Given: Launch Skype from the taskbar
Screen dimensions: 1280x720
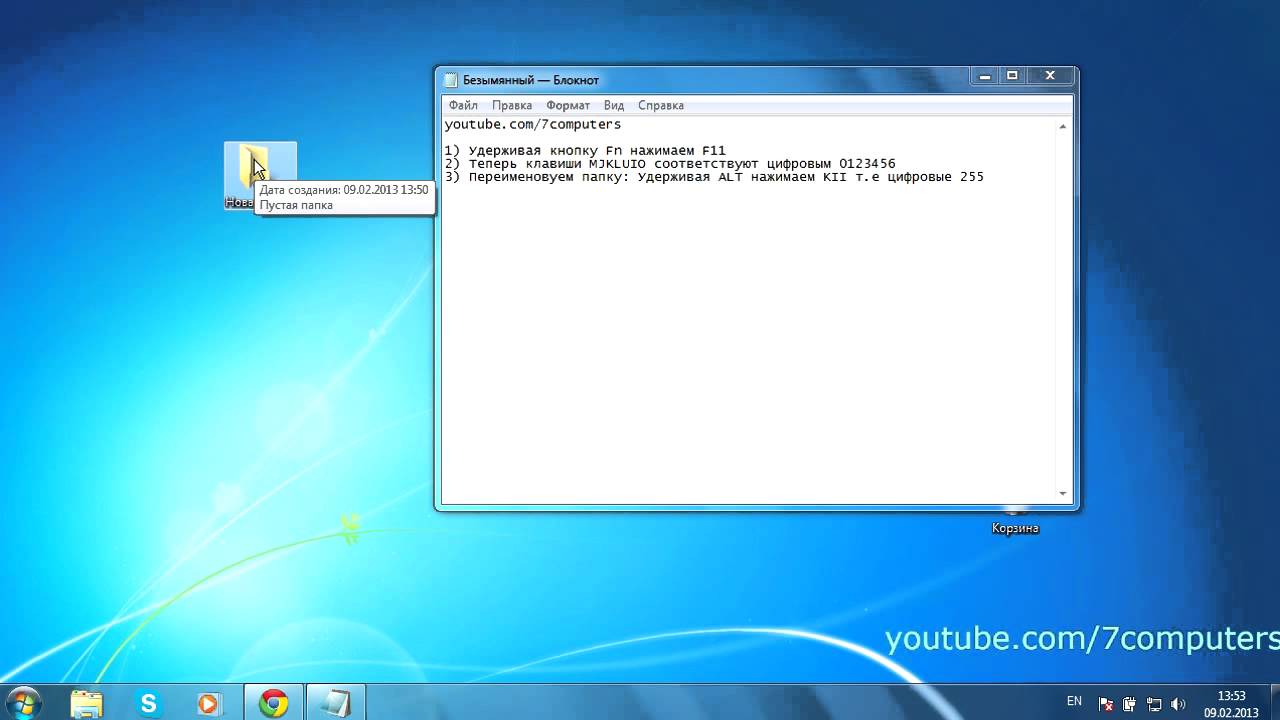Looking at the screenshot, I should pyautogui.click(x=149, y=703).
